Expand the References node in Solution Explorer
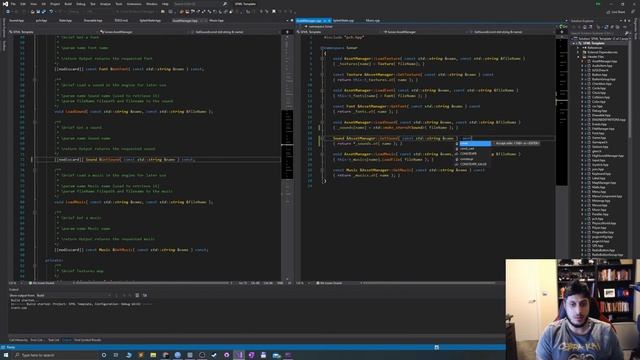640x360 pixels. coord(578,48)
